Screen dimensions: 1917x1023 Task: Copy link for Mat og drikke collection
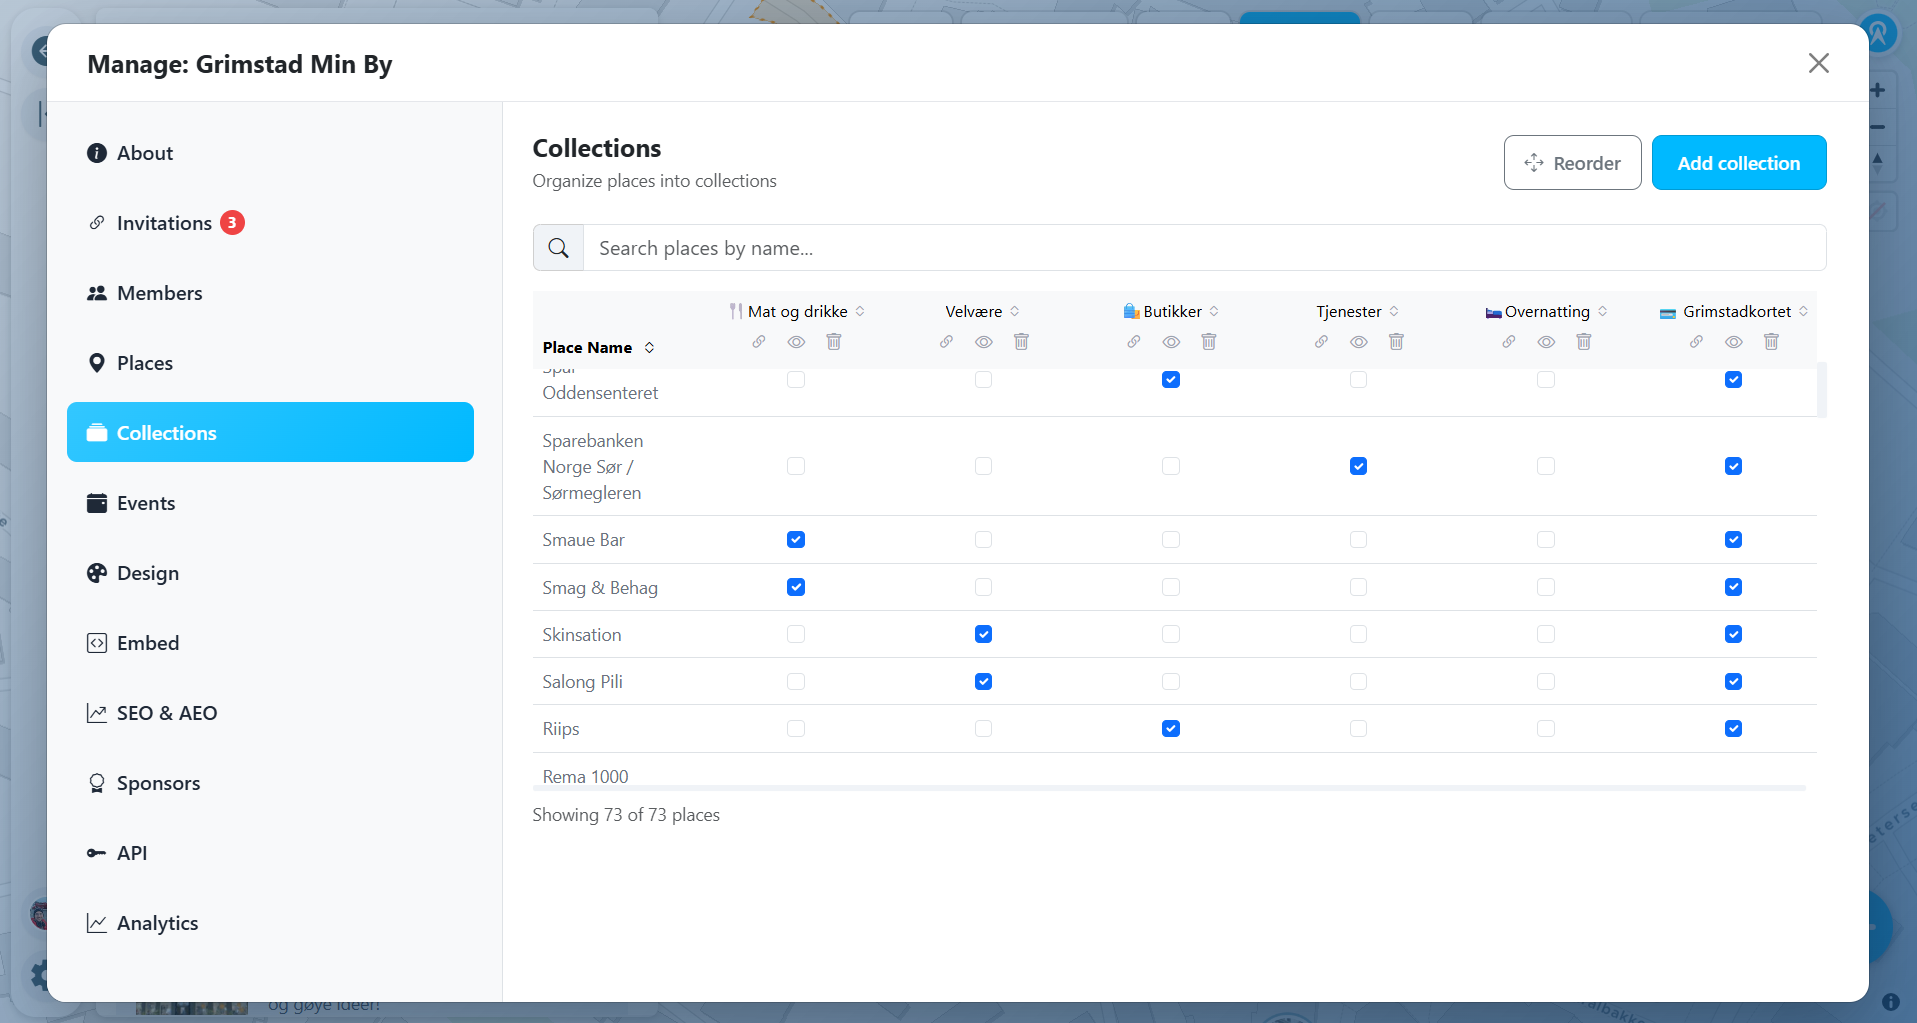759,342
